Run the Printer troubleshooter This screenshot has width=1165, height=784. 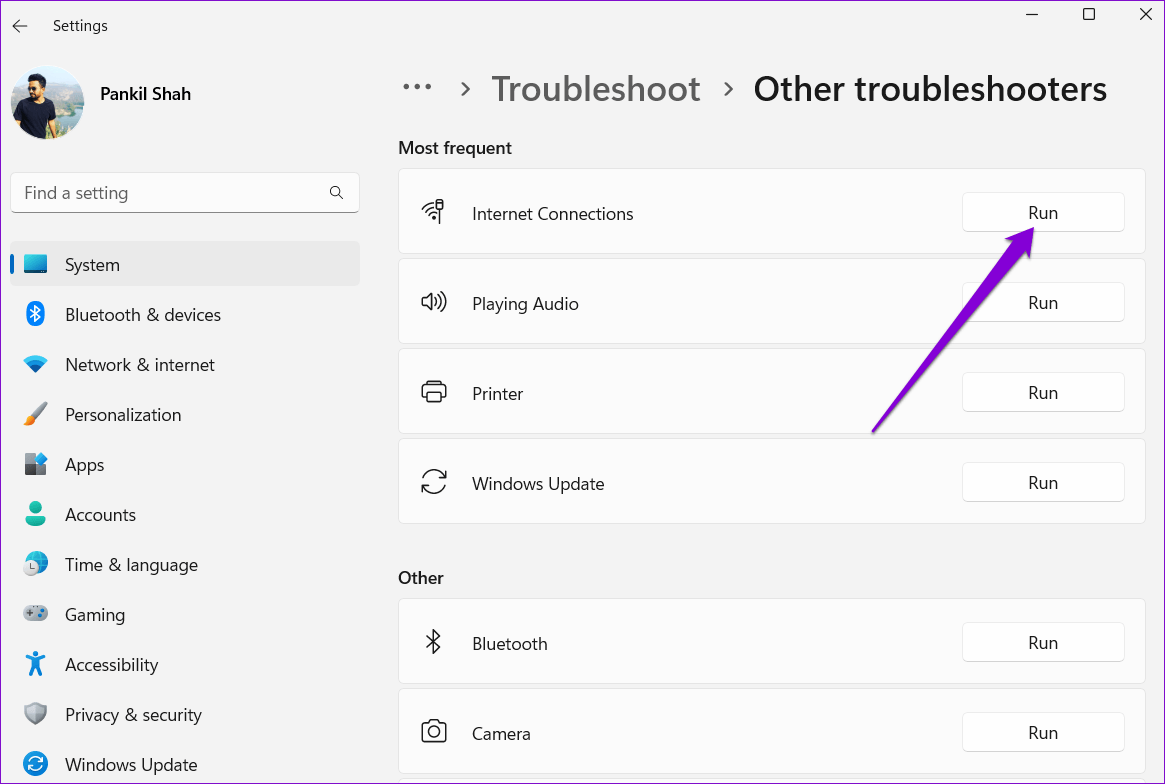point(1042,393)
